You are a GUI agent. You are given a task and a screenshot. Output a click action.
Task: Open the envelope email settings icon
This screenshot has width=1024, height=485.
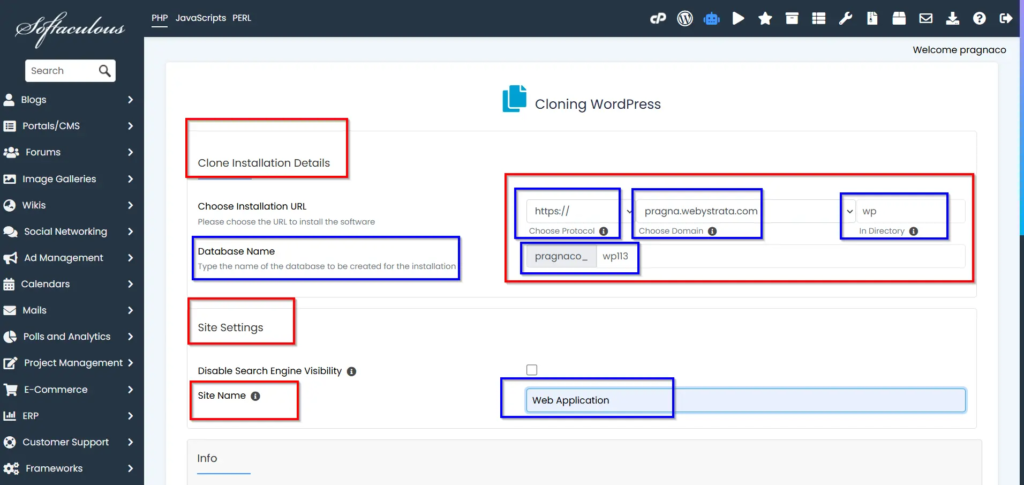tap(926, 18)
